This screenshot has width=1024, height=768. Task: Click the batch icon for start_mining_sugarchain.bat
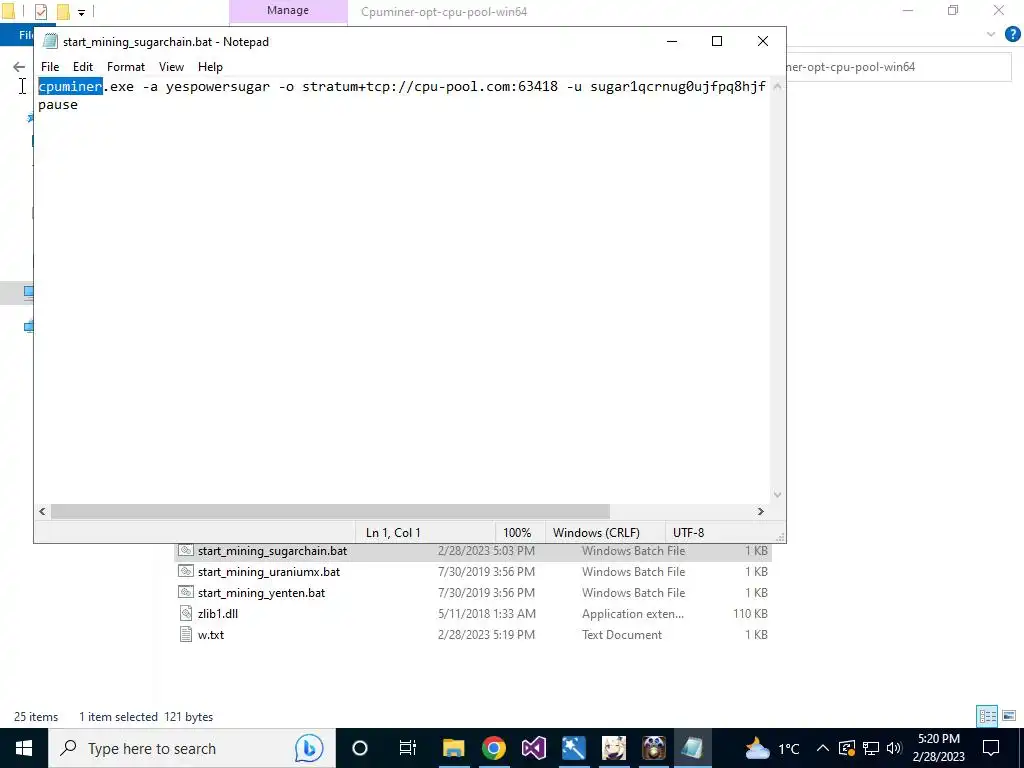(186, 551)
